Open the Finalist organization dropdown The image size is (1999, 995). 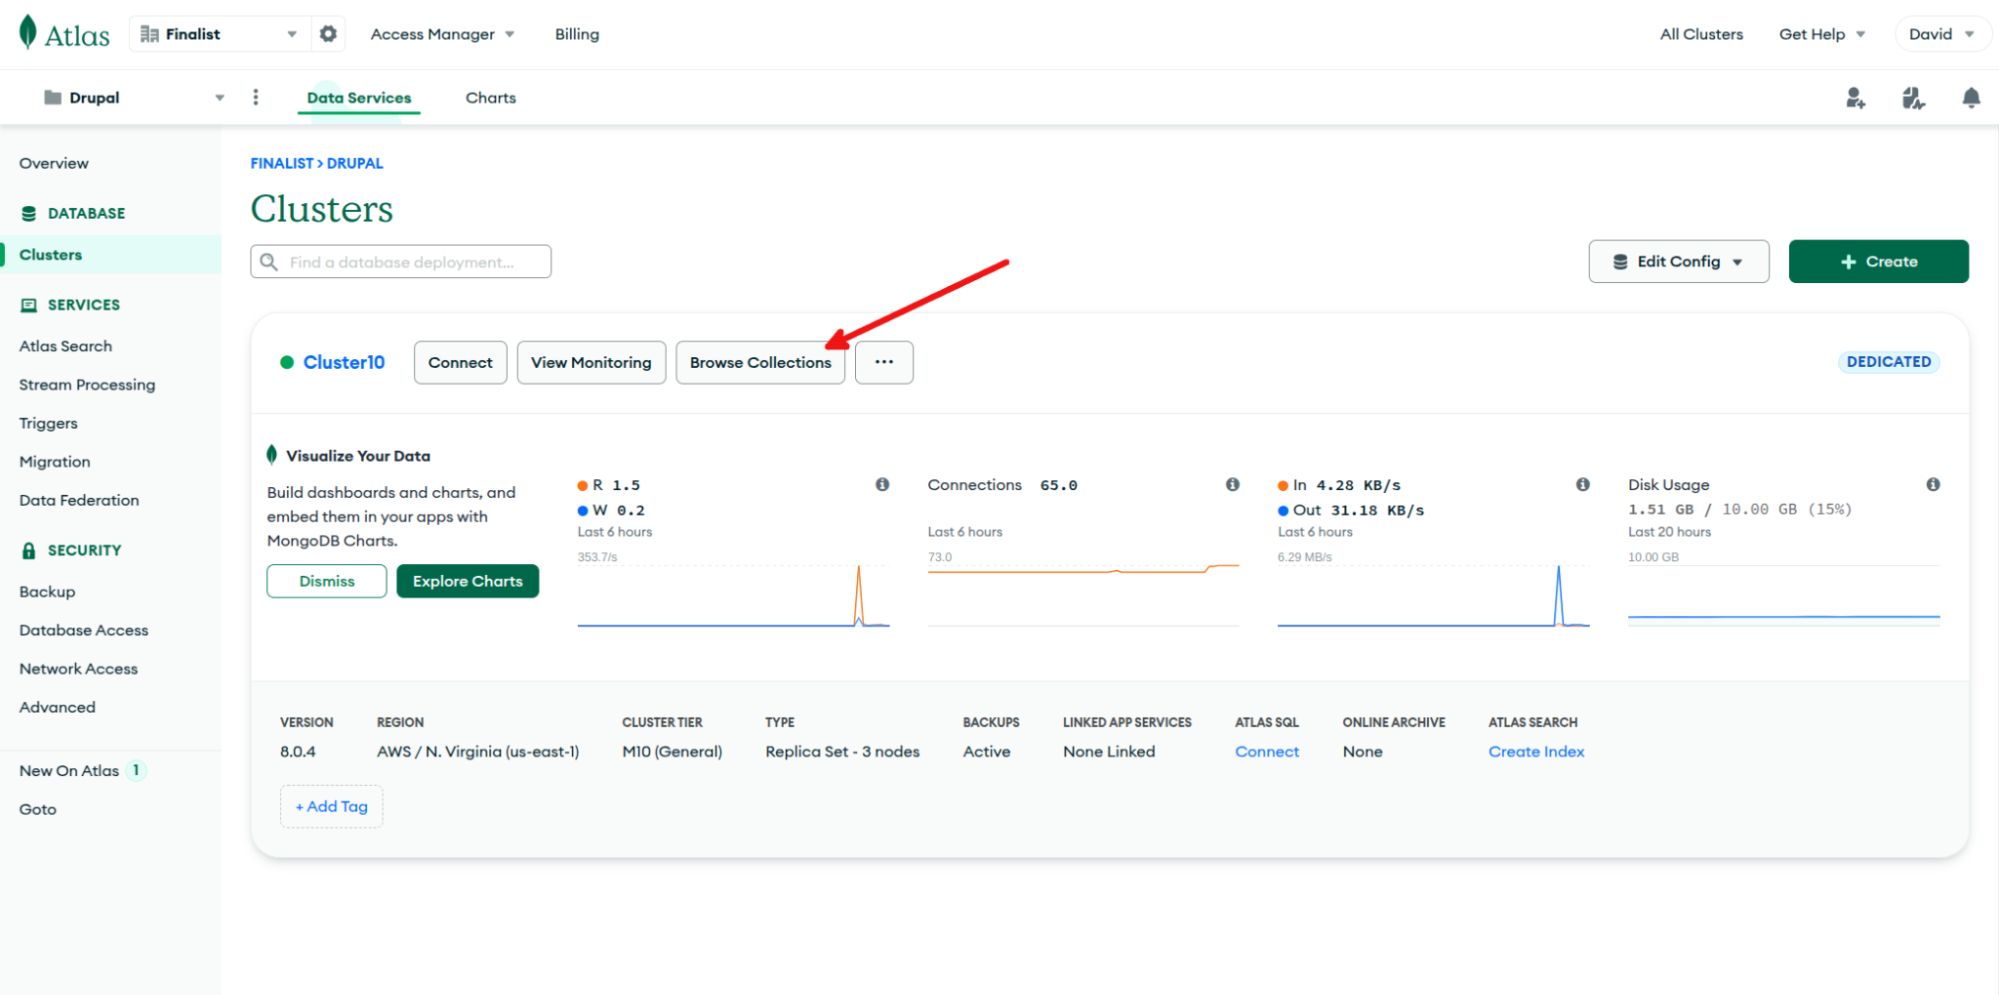tap(221, 34)
